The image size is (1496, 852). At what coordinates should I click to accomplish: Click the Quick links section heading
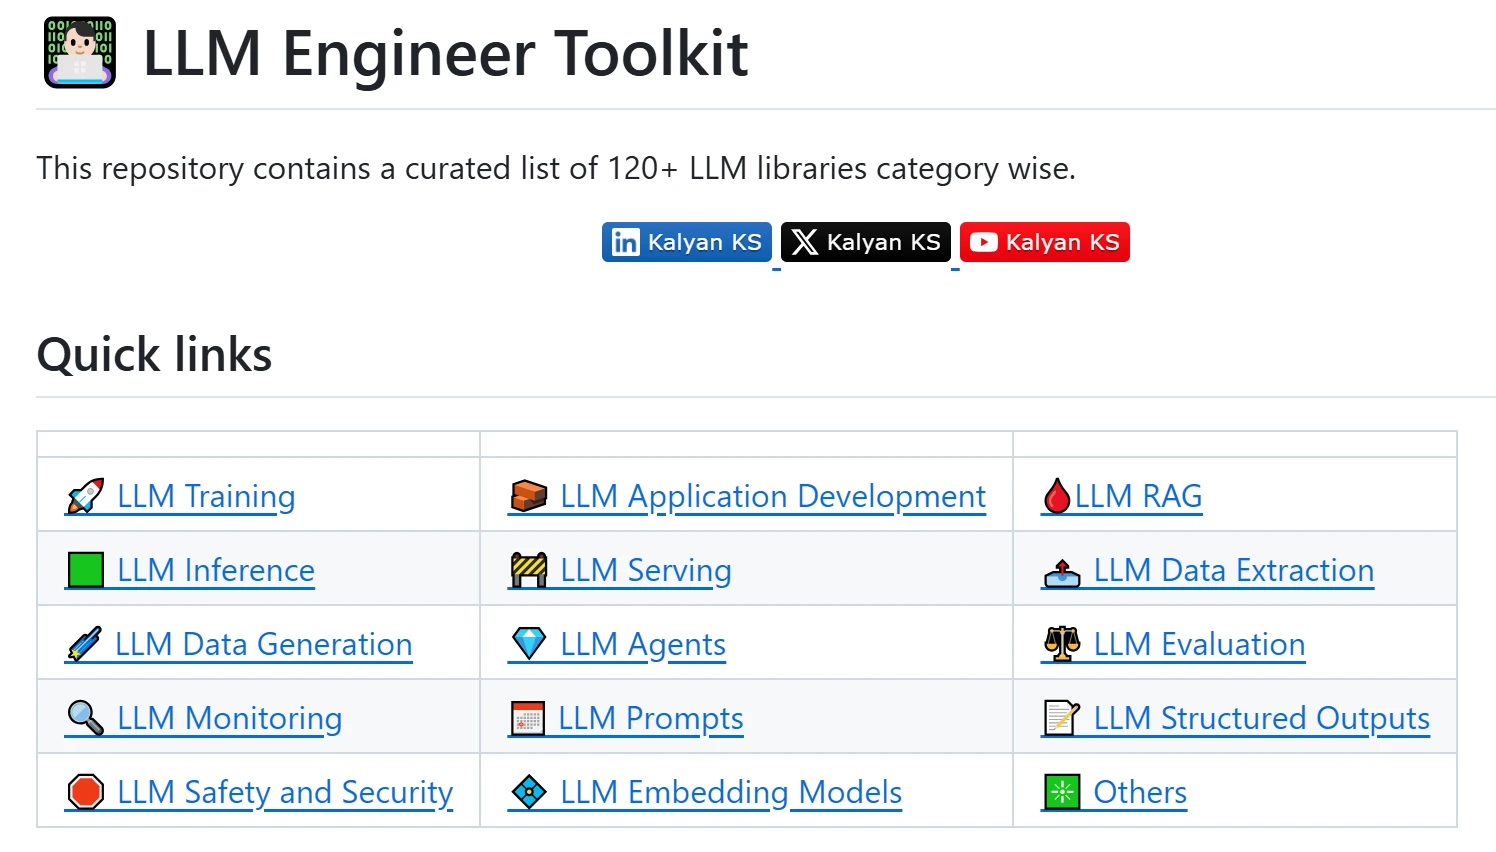click(x=153, y=354)
